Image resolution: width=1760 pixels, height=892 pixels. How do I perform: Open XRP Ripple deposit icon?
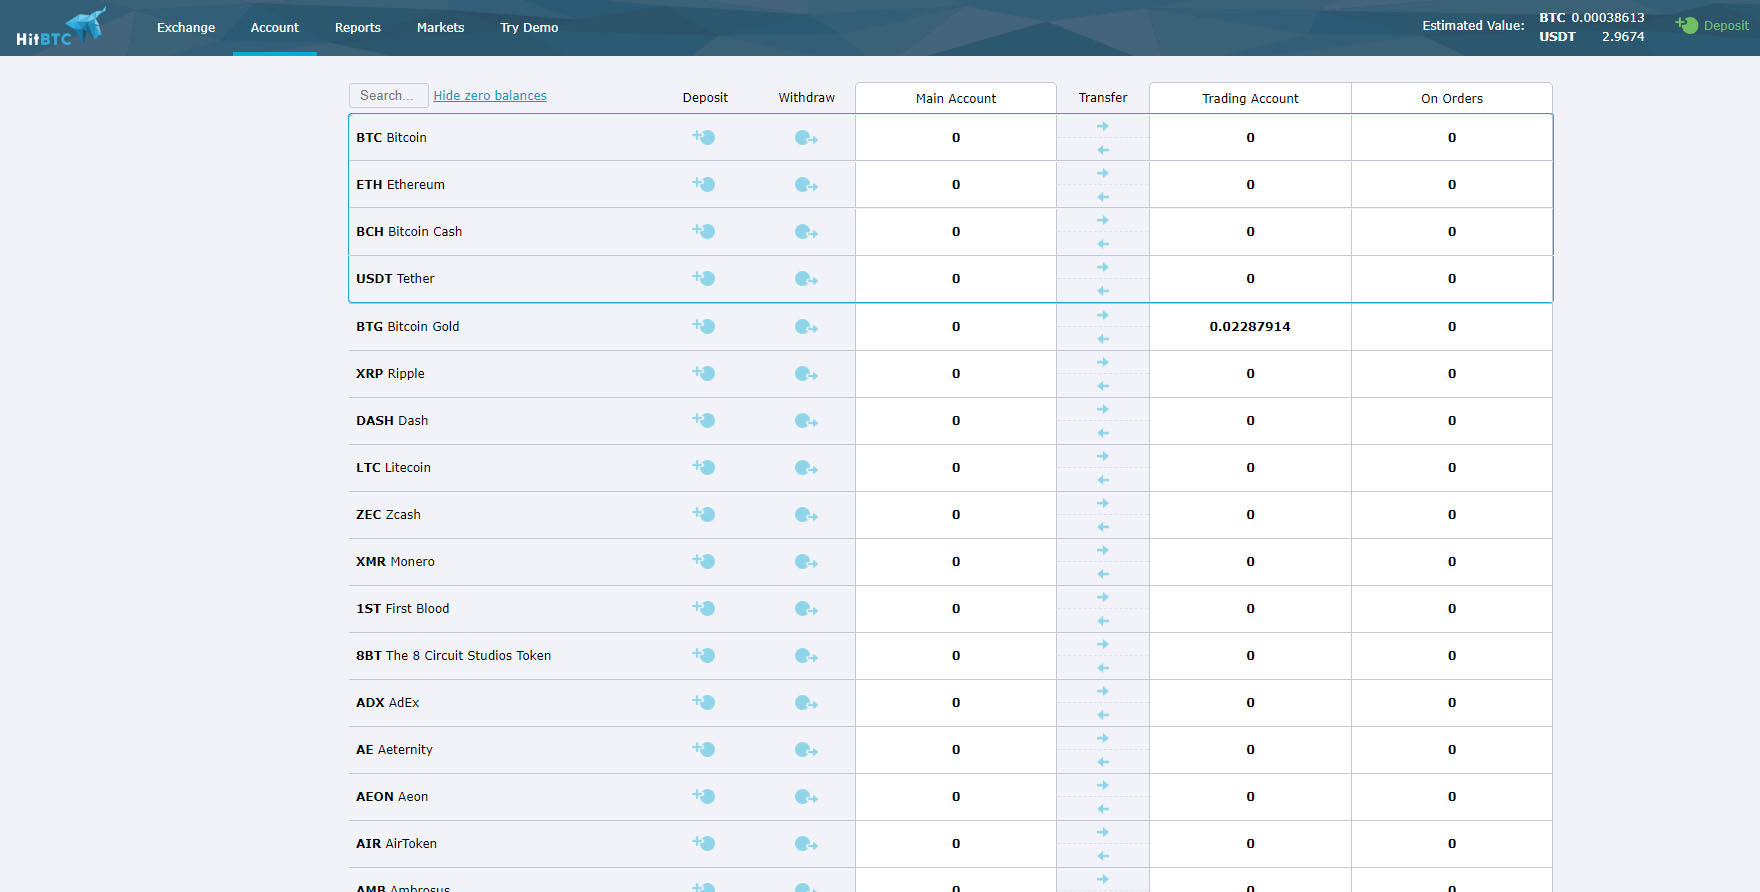(704, 373)
